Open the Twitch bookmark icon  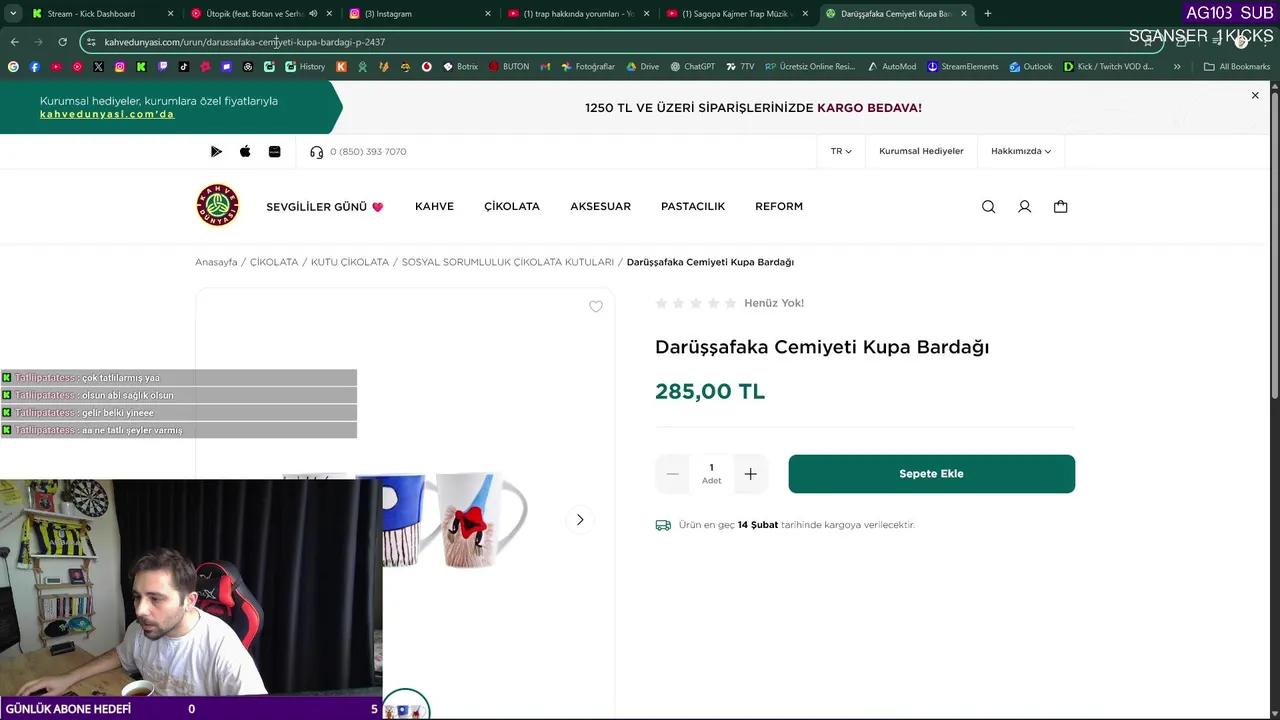pos(163,67)
